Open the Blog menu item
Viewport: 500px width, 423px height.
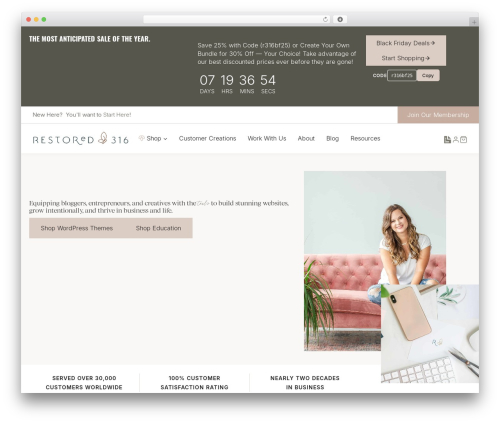tap(332, 138)
